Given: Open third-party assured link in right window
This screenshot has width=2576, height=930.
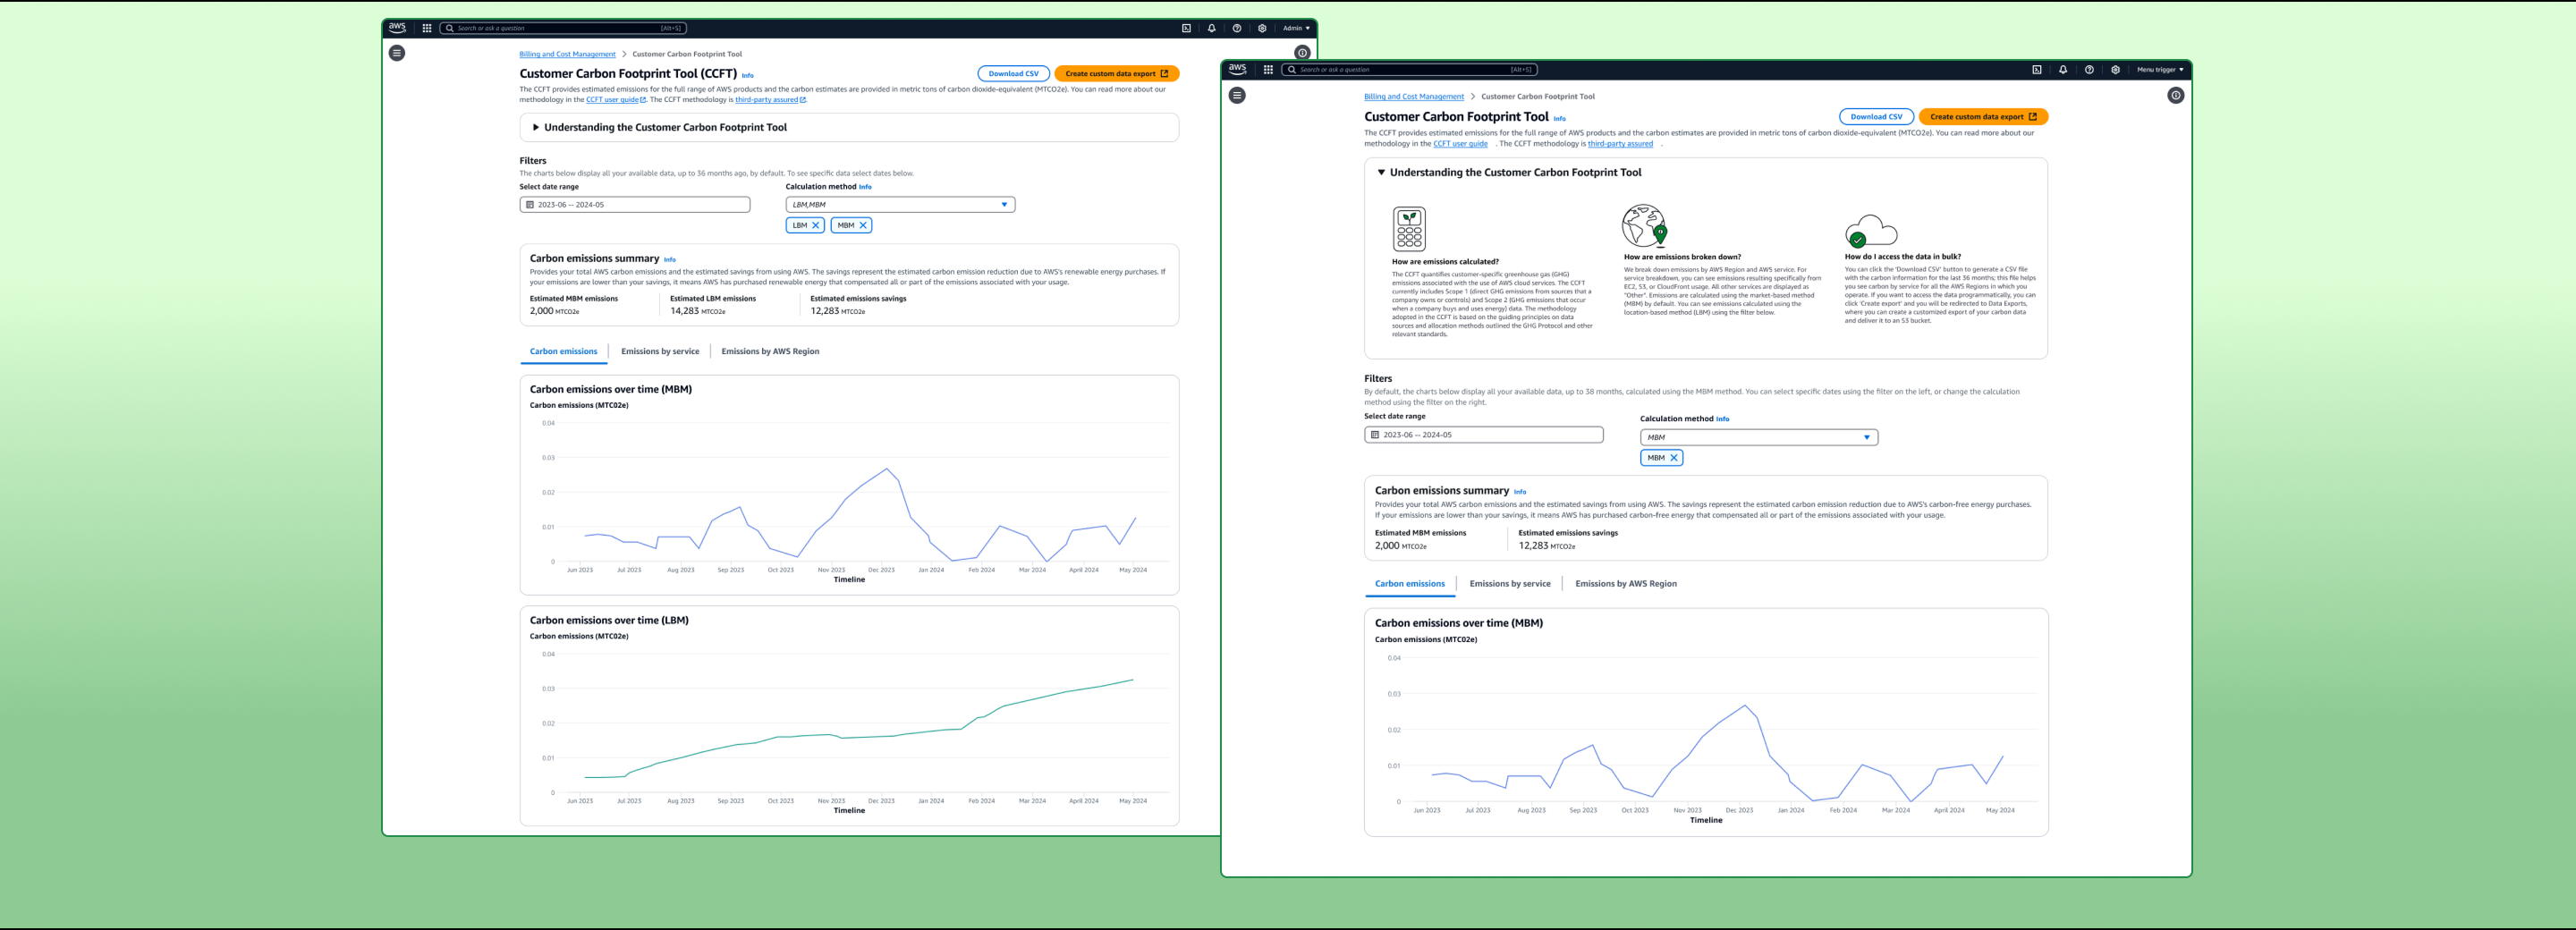Looking at the screenshot, I should point(1620,143).
